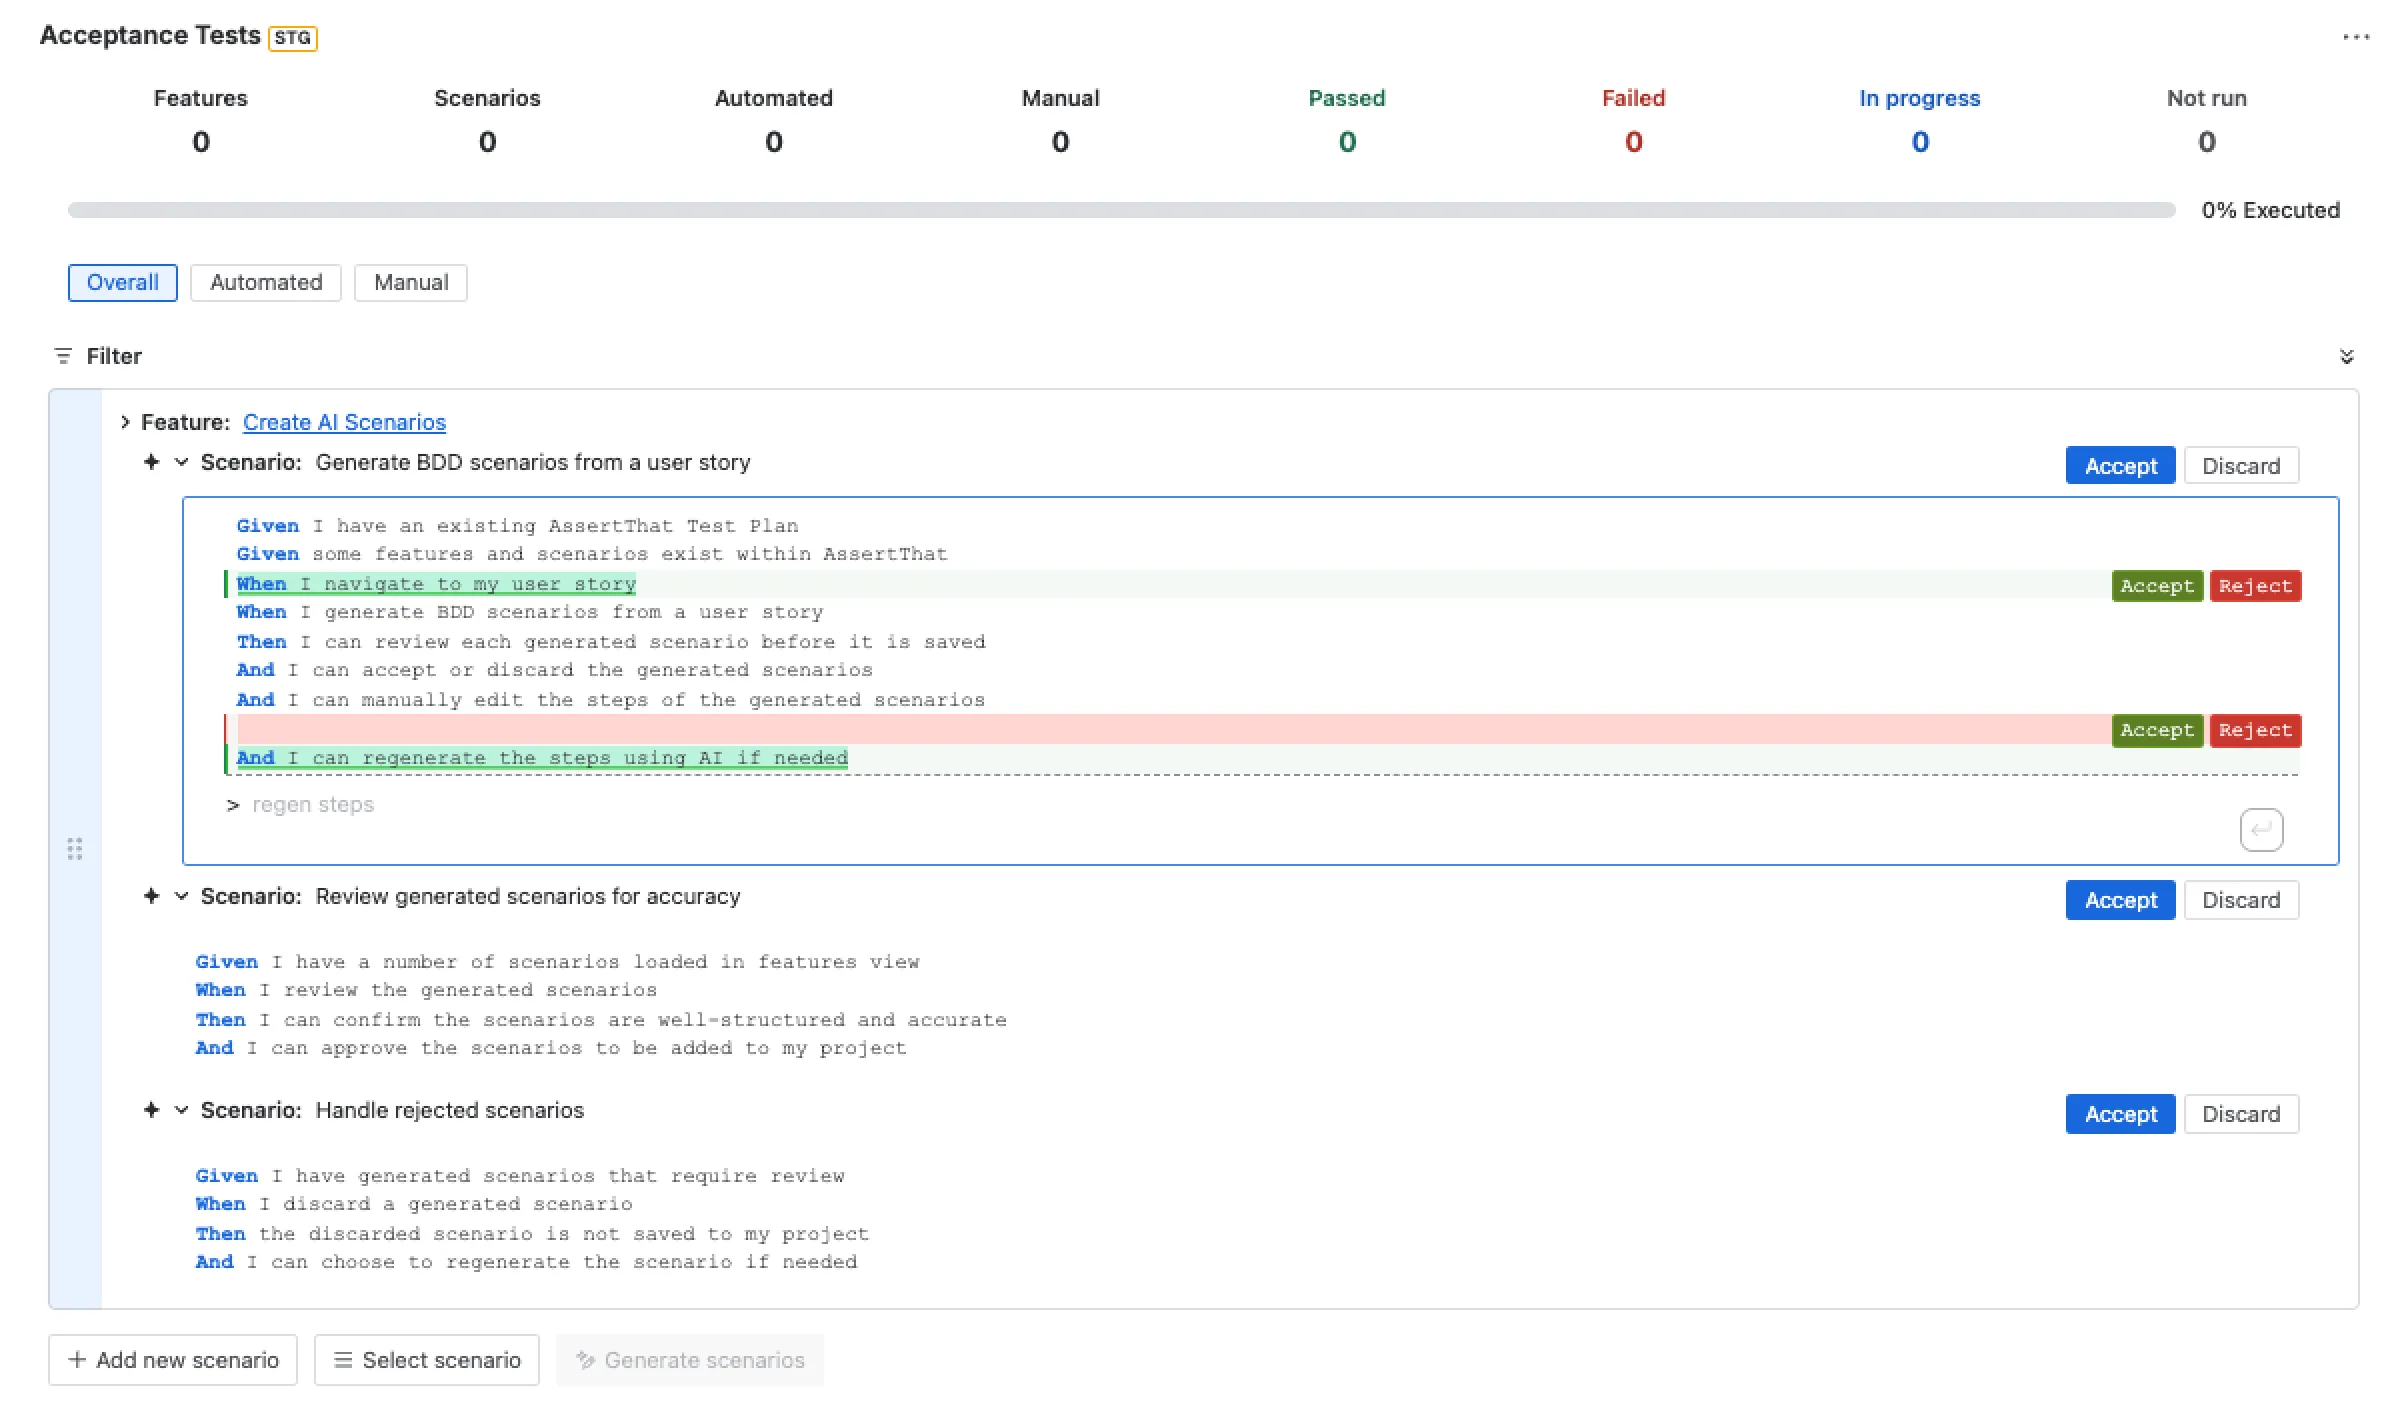Discard the Review generated scenarios scenario
The image size is (2404, 1414).
[x=2241, y=900]
